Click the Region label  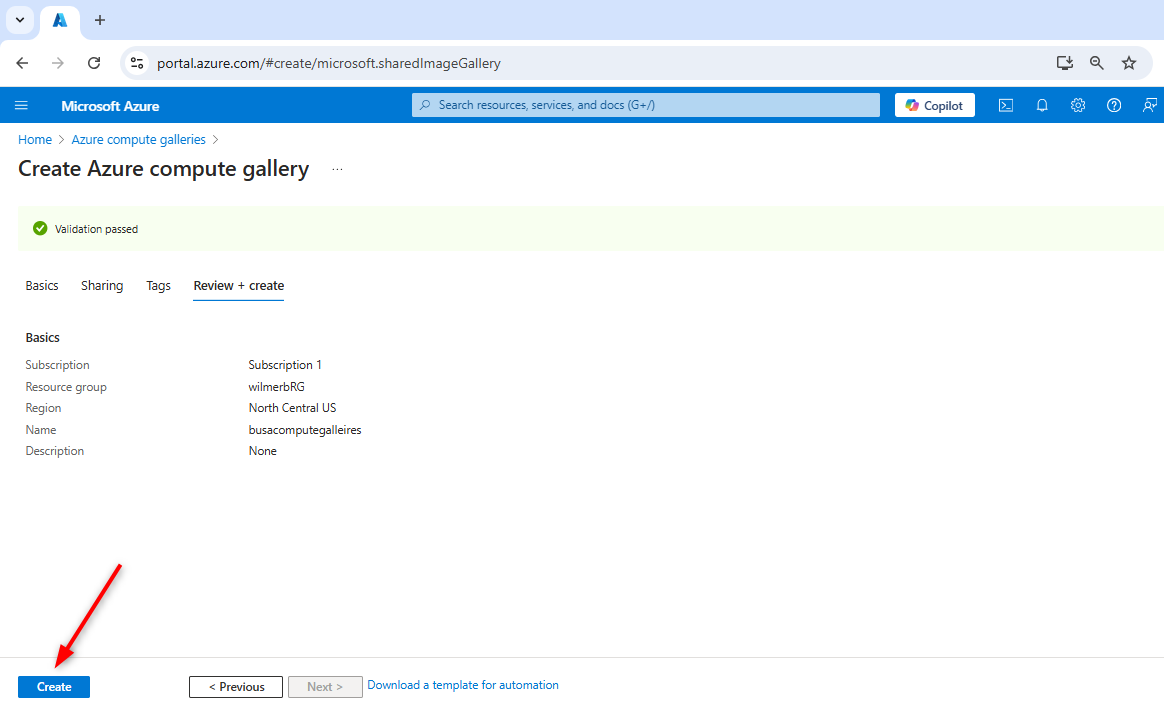tap(43, 408)
